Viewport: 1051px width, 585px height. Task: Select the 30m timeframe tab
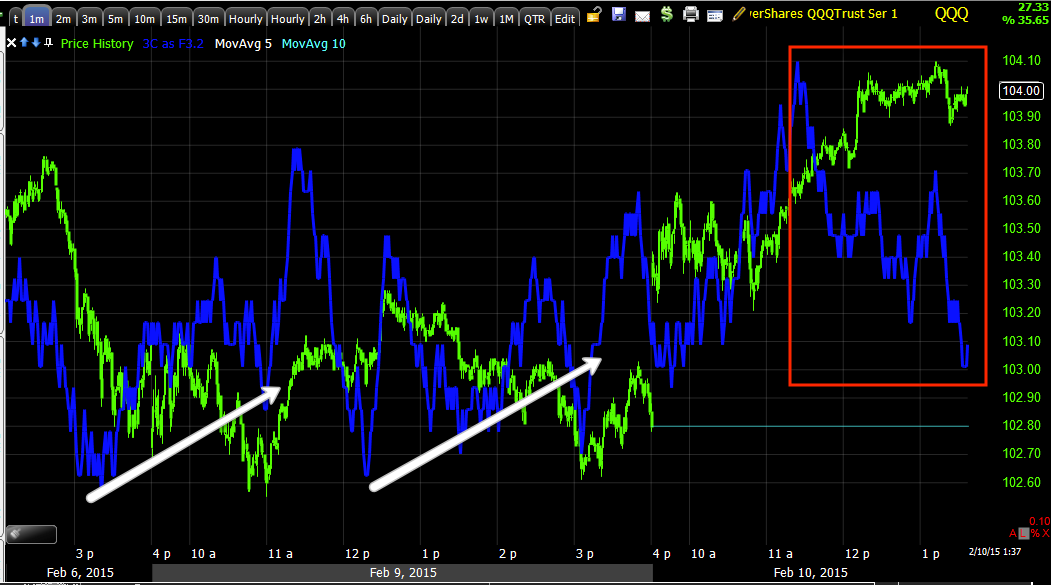point(208,19)
